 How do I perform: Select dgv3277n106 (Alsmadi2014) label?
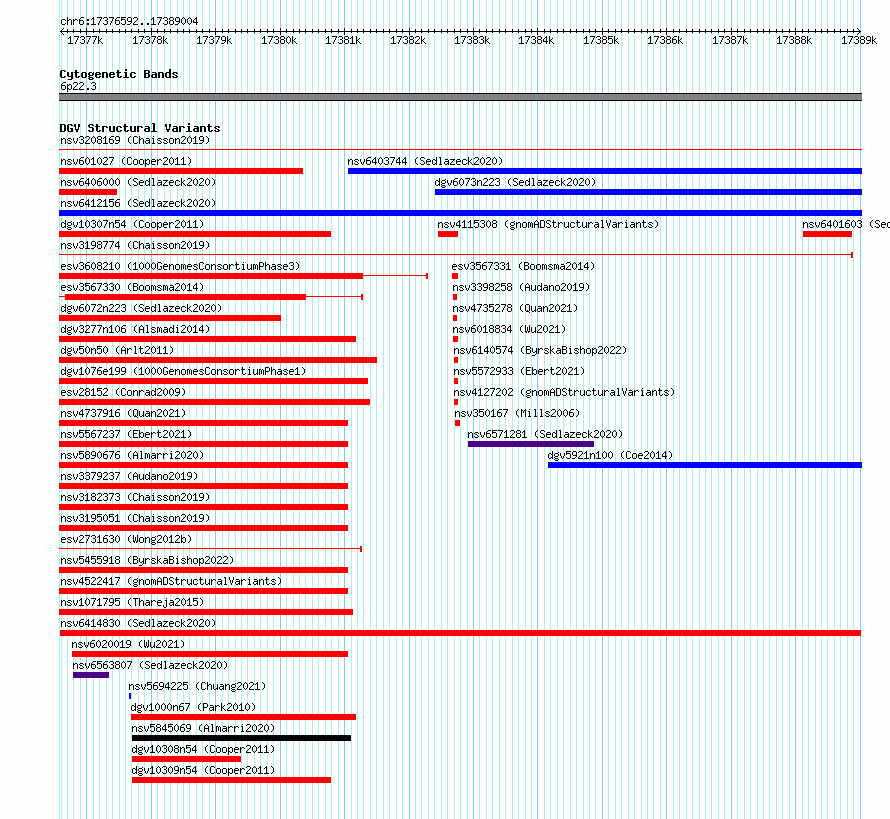tap(135, 329)
